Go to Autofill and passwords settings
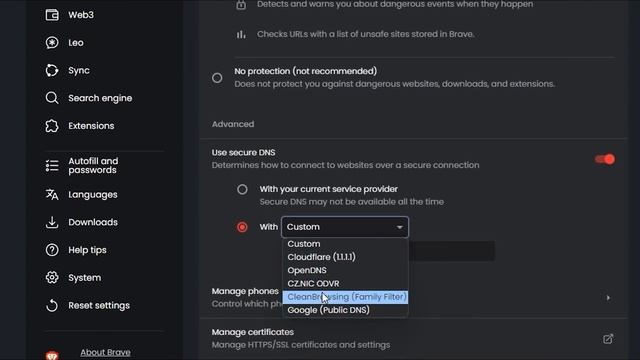This screenshot has width=640, height=360. [93, 166]
